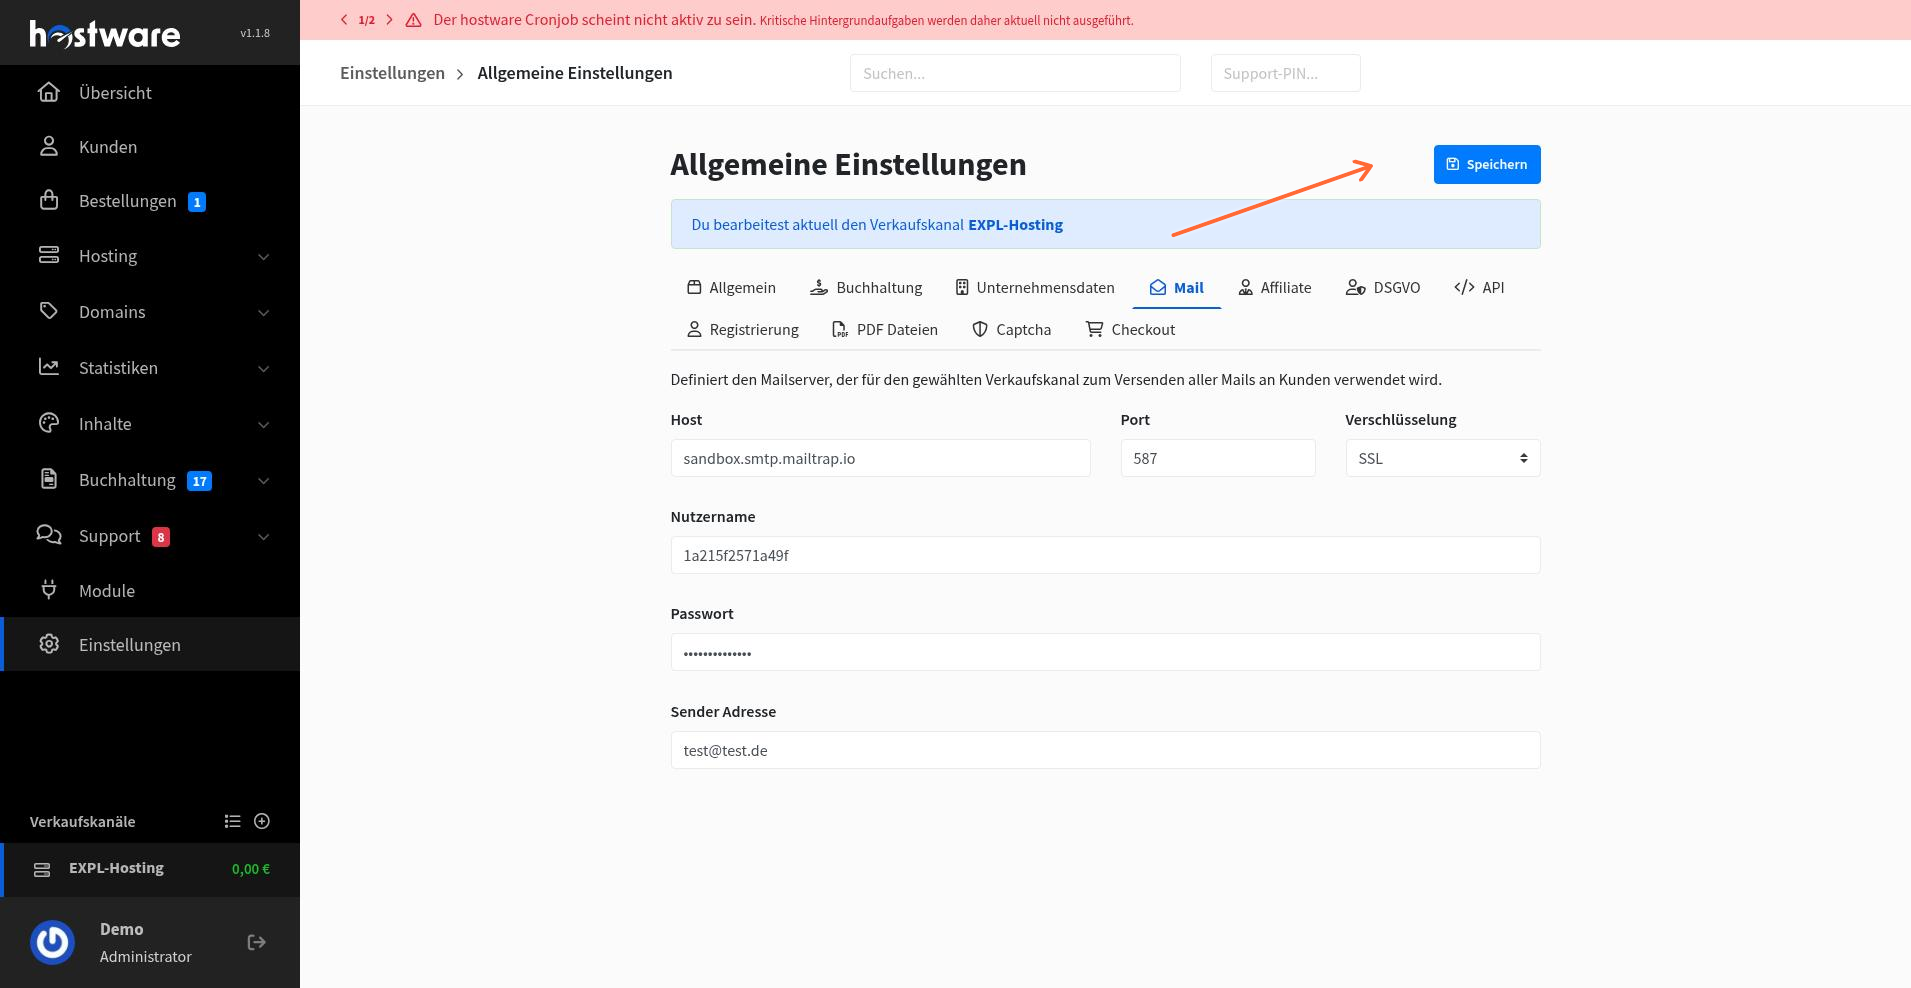Click the Nutzername input field
This screenshot has height=988, width=1911.
[x=1105, y=555]
